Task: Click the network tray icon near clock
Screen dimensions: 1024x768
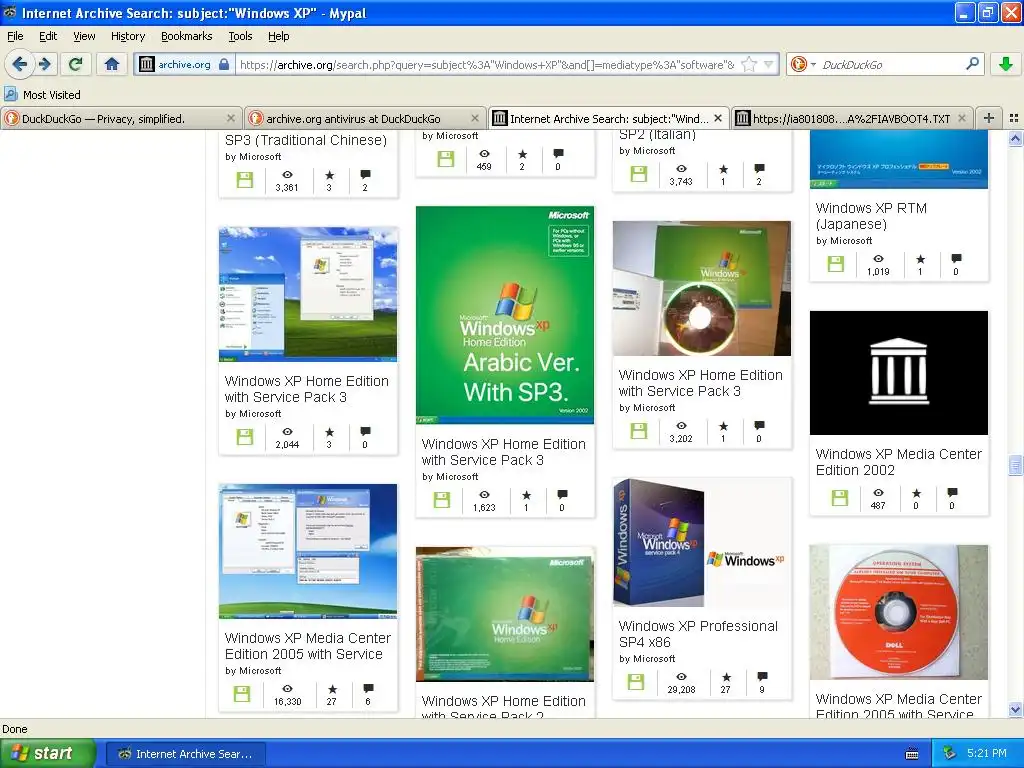Action: coord(949,754)
